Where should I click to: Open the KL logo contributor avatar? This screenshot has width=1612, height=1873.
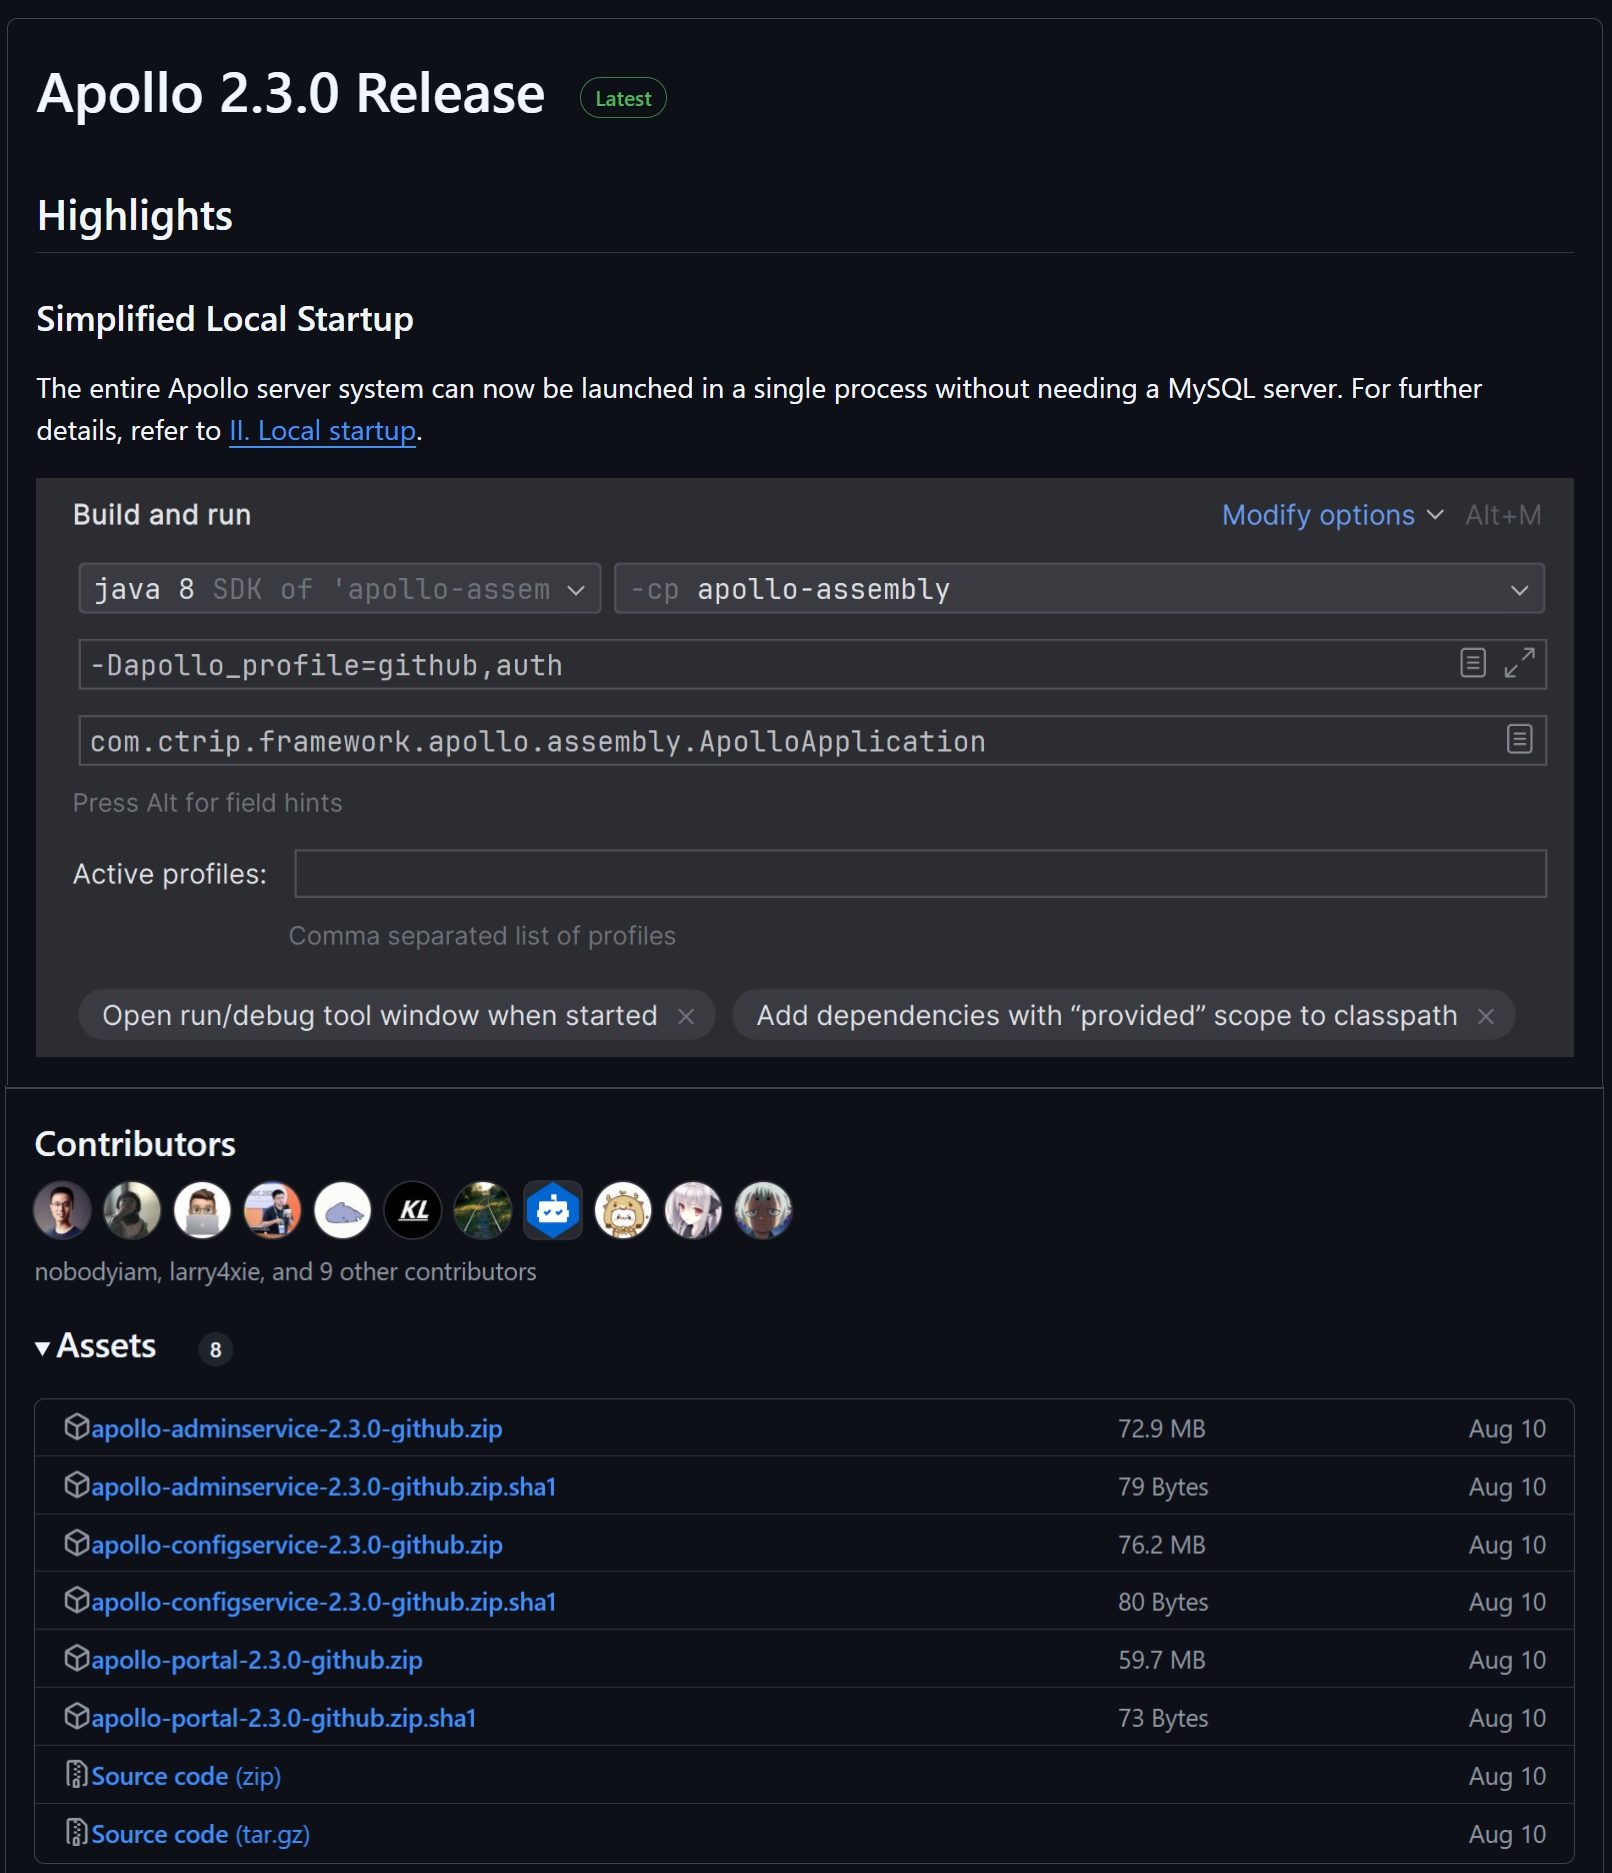(x=413, y=1210)
